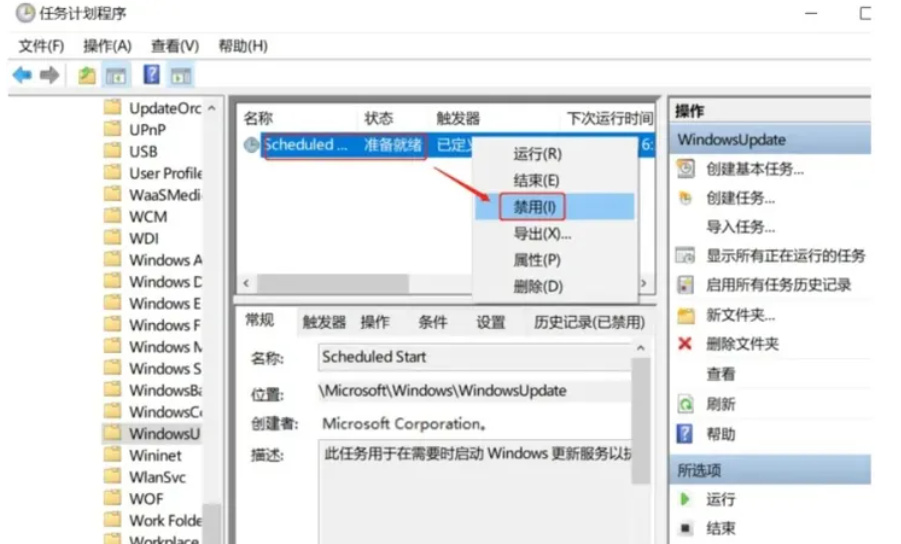
Task: Open the 帮助(H) menu
Action: [x=243, y=46]
